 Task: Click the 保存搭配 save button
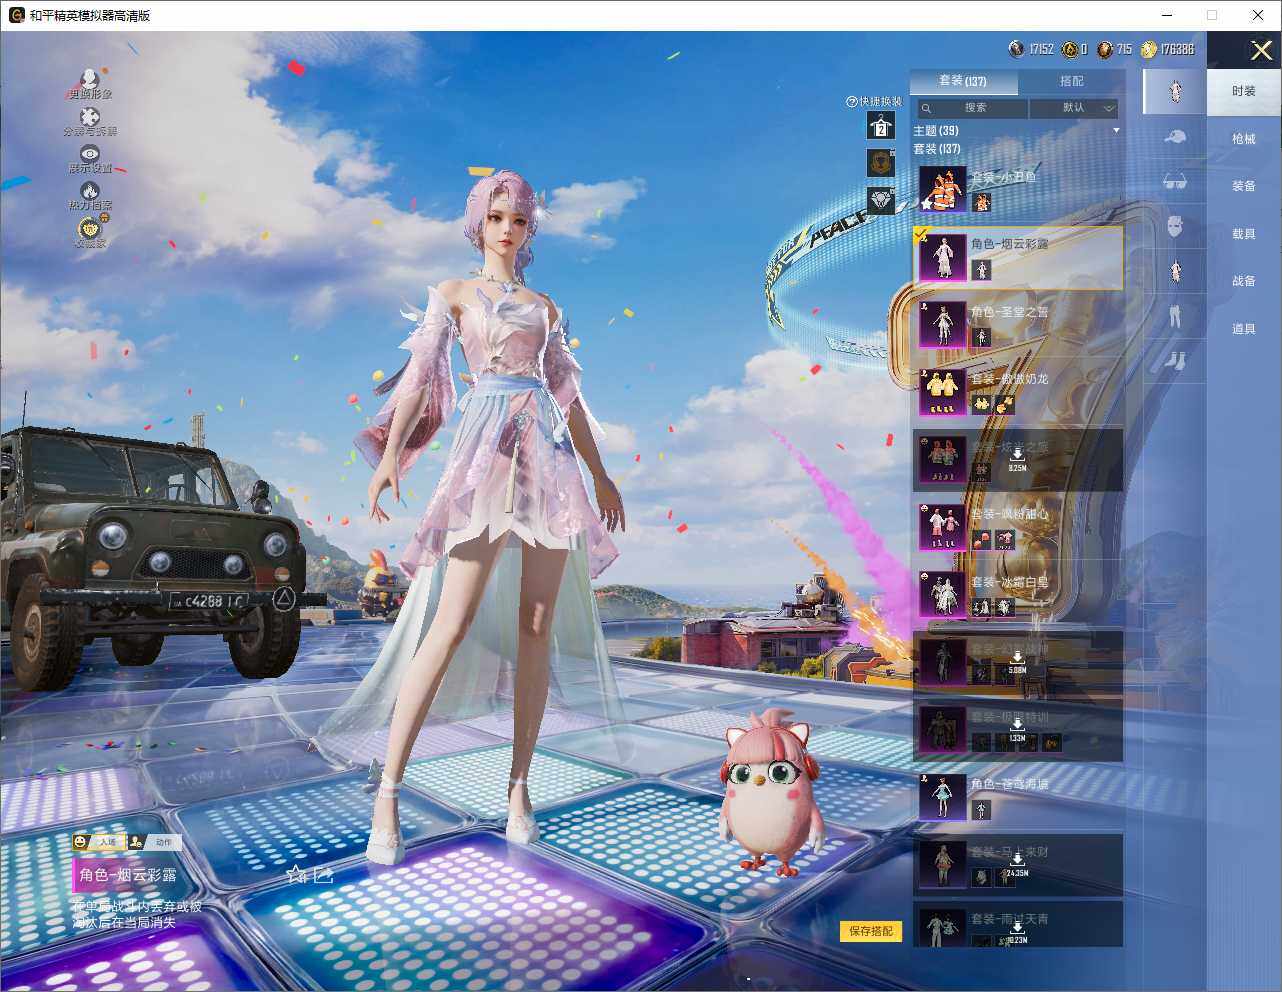click(871, 931)
